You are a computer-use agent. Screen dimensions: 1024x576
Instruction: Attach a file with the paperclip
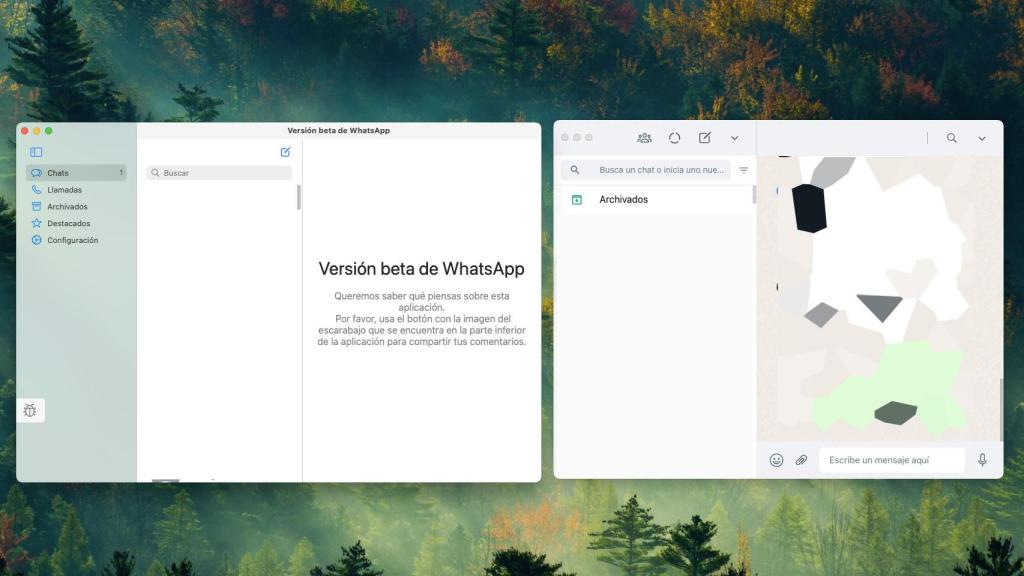pos(801,460)
